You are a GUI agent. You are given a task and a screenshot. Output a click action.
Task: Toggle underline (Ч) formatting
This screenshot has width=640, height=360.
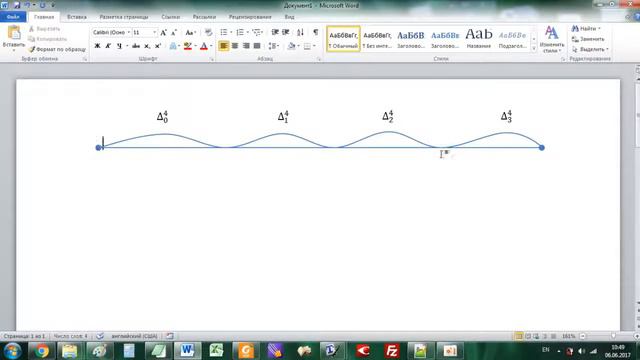[119, 46]
